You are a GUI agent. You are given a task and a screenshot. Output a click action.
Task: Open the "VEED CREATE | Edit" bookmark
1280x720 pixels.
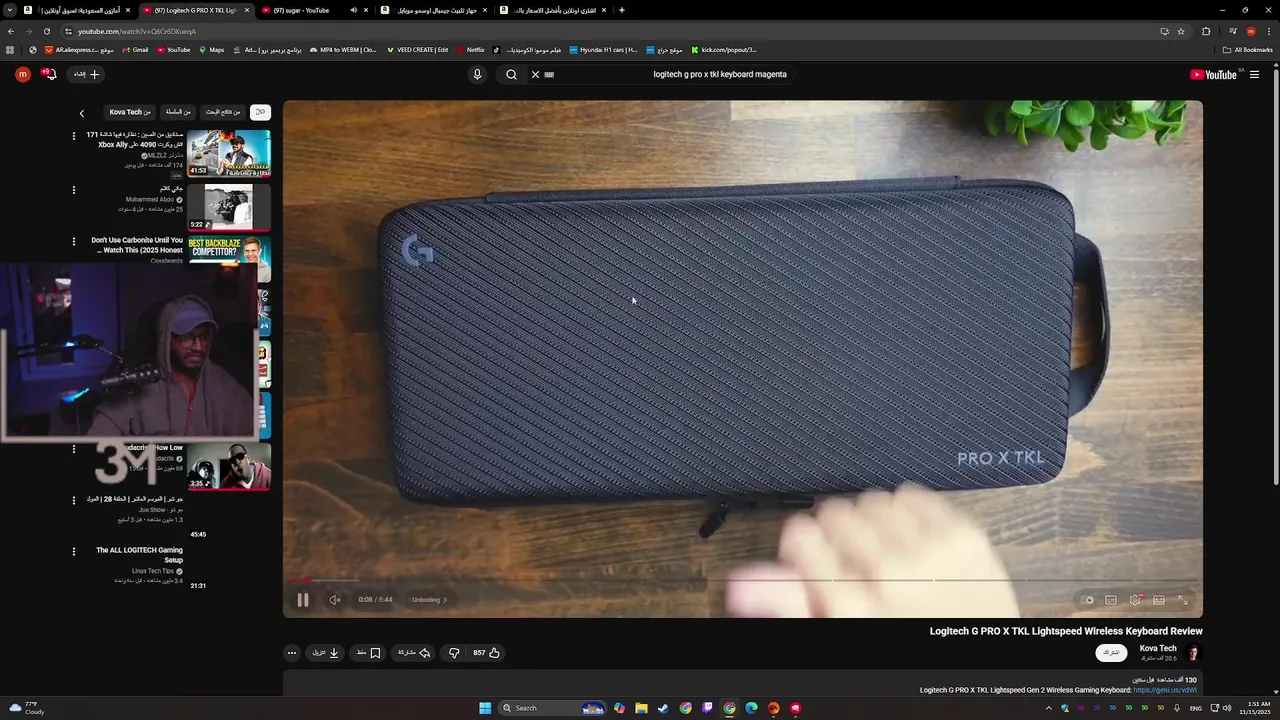(417, 49)
